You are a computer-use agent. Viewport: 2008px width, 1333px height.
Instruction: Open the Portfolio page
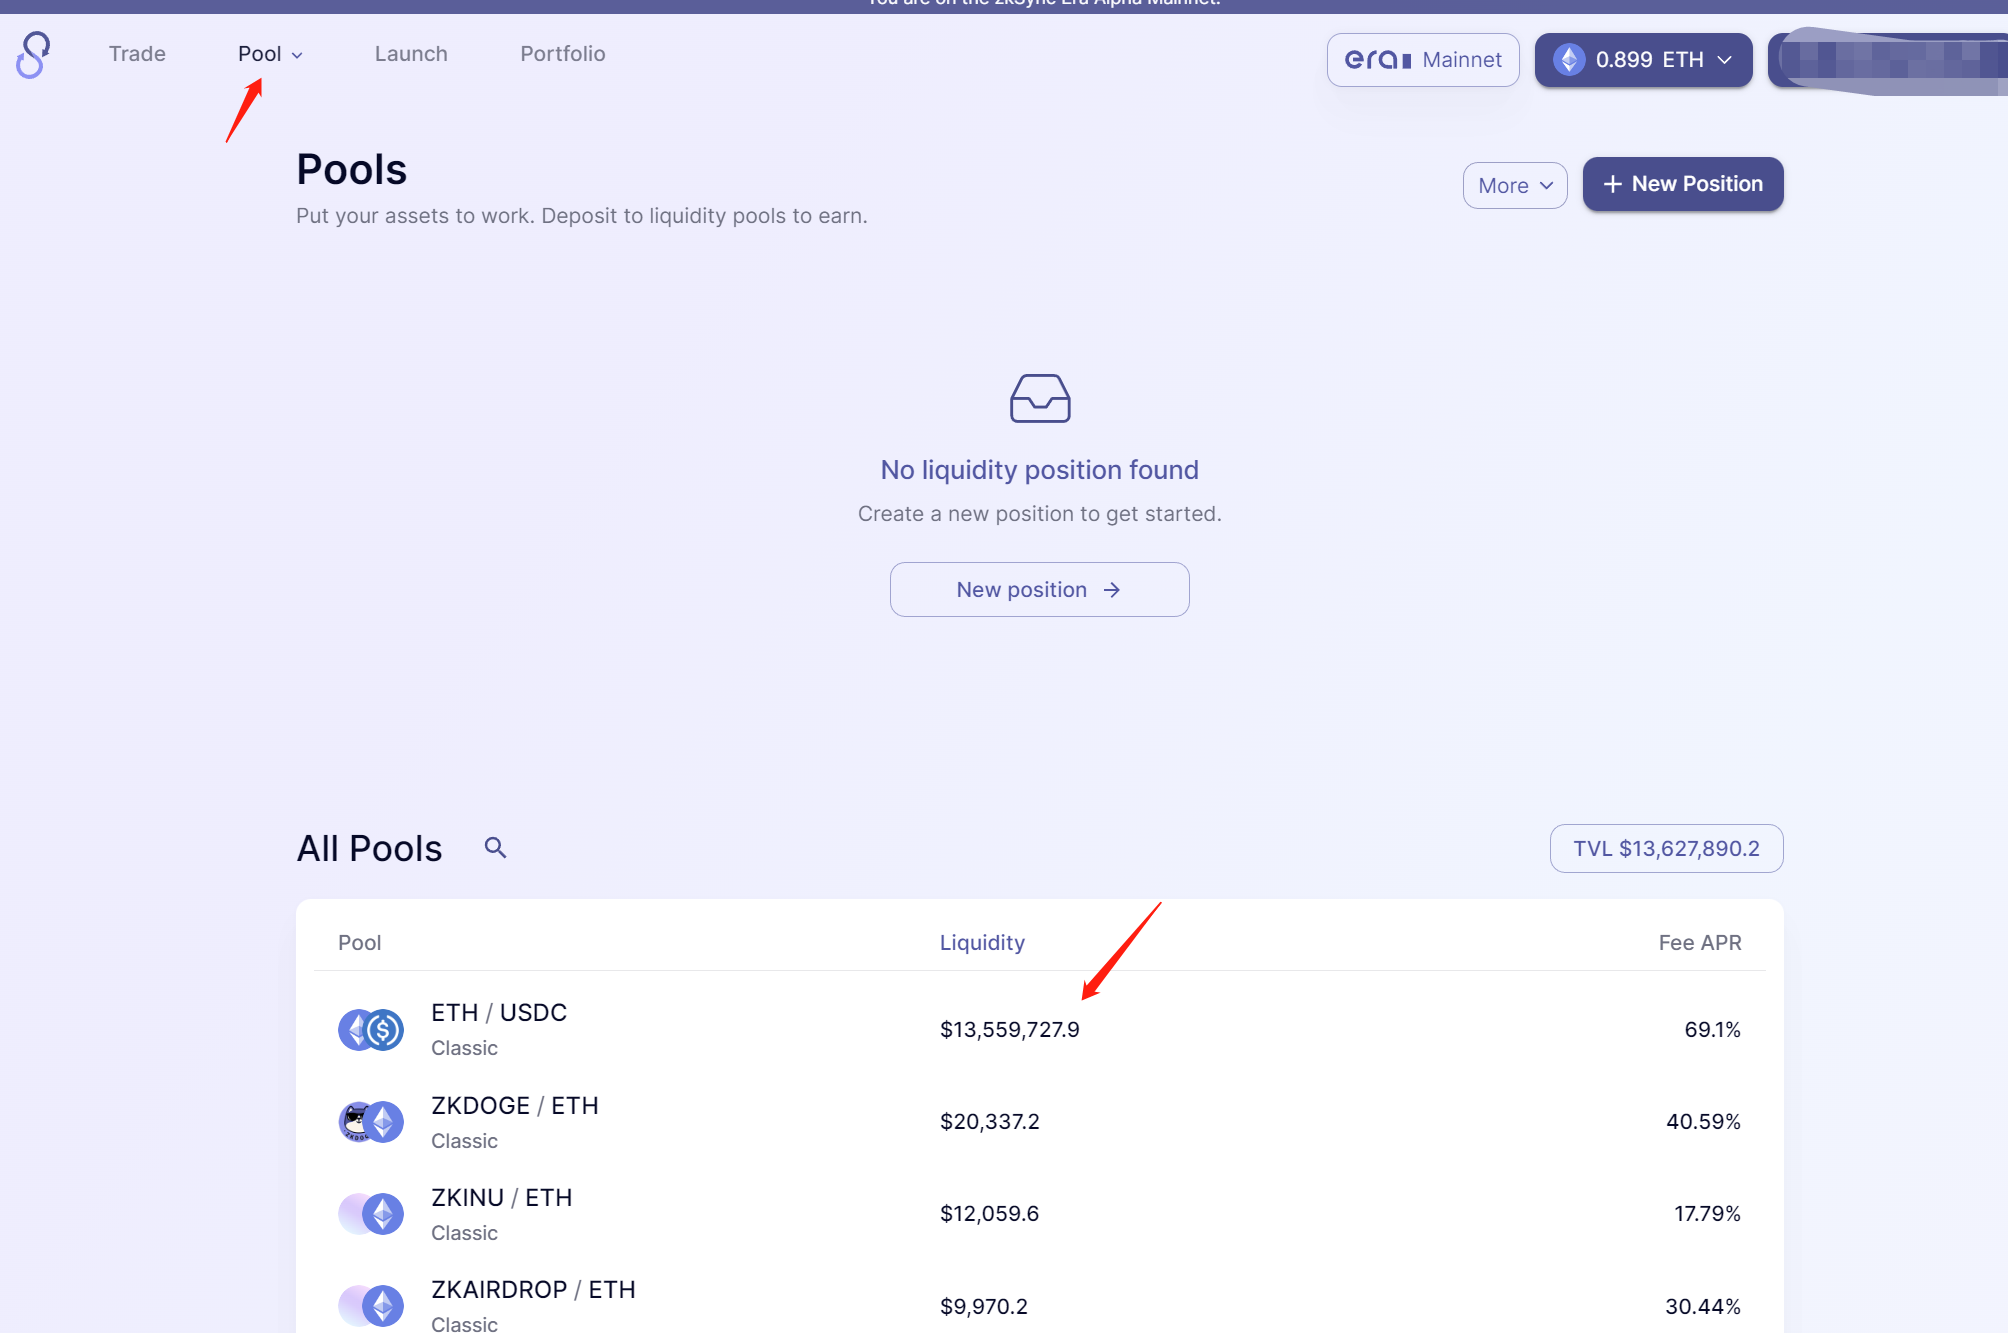[x=563, y=54]
